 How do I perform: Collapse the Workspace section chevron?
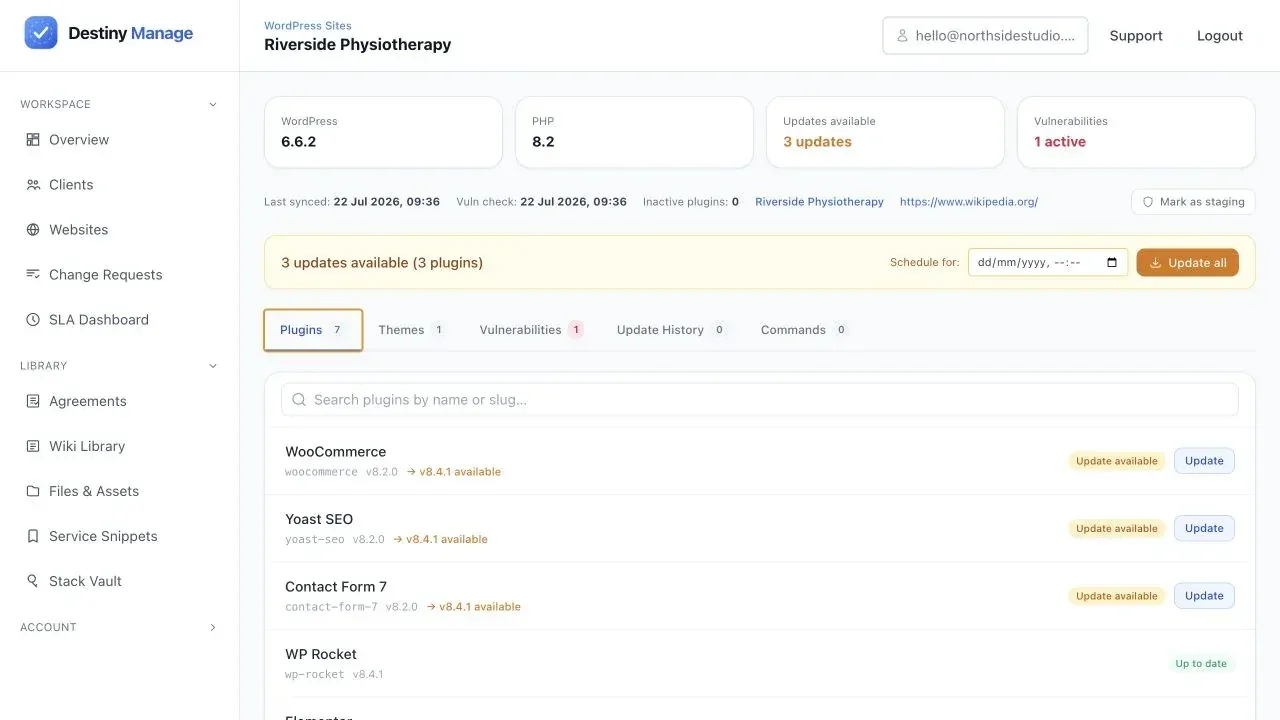(212, 104)
